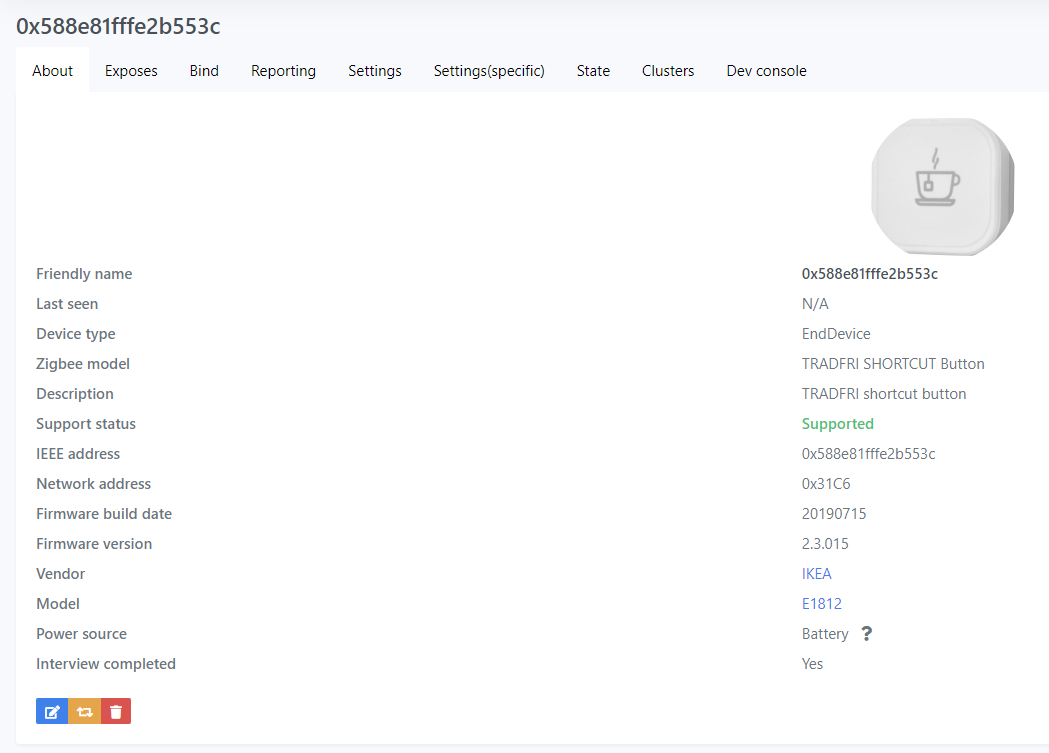Click the Power source label
The image size is (1049, 753).
(82, 633)
